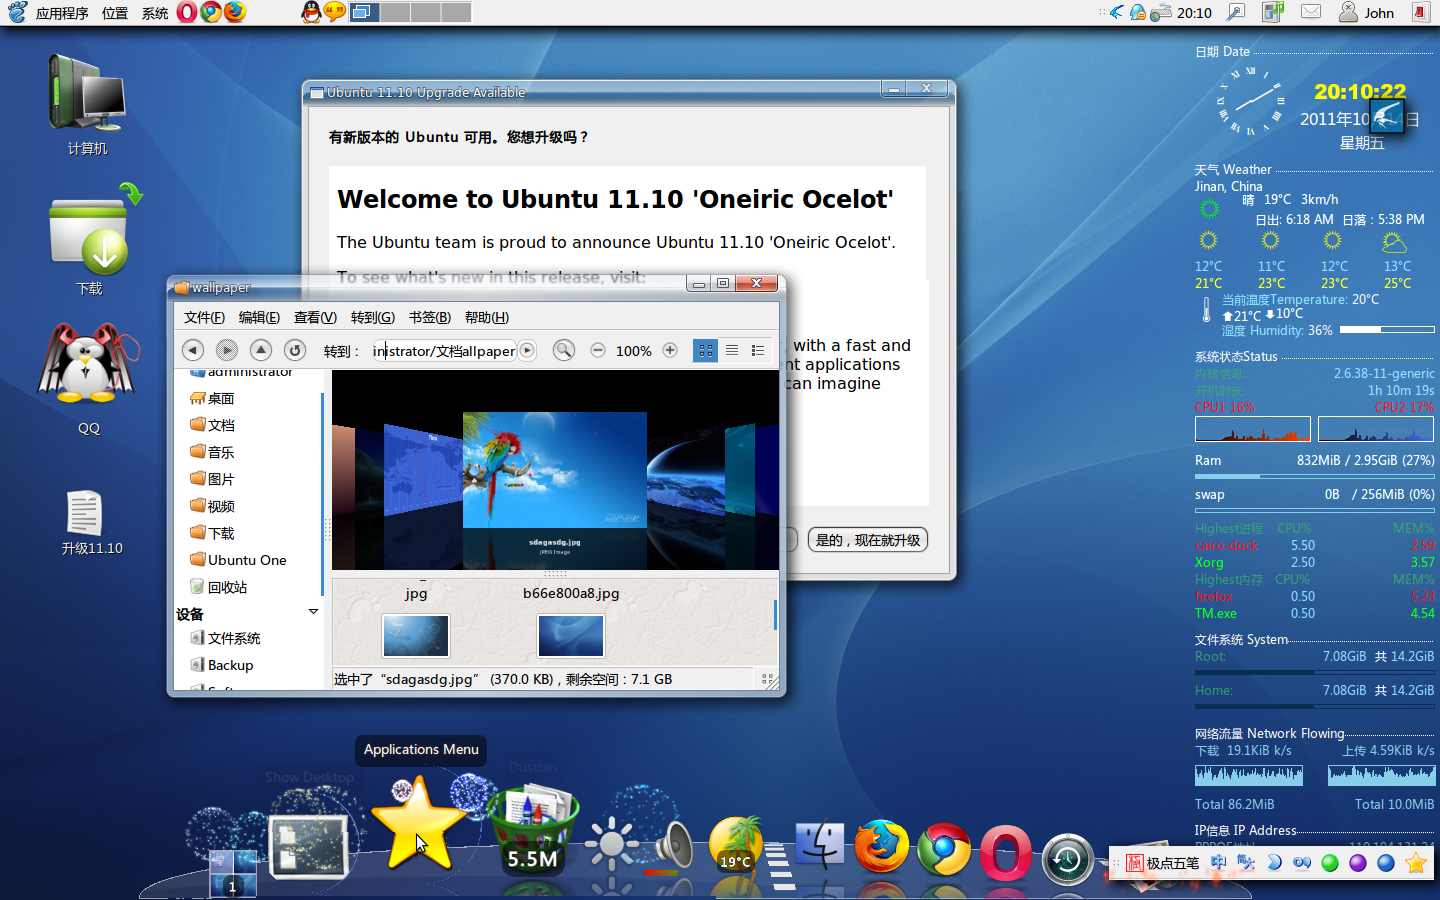Go forward in file manager
Viewport: 1440px width, 900px height.
click(x=227, y=350)
